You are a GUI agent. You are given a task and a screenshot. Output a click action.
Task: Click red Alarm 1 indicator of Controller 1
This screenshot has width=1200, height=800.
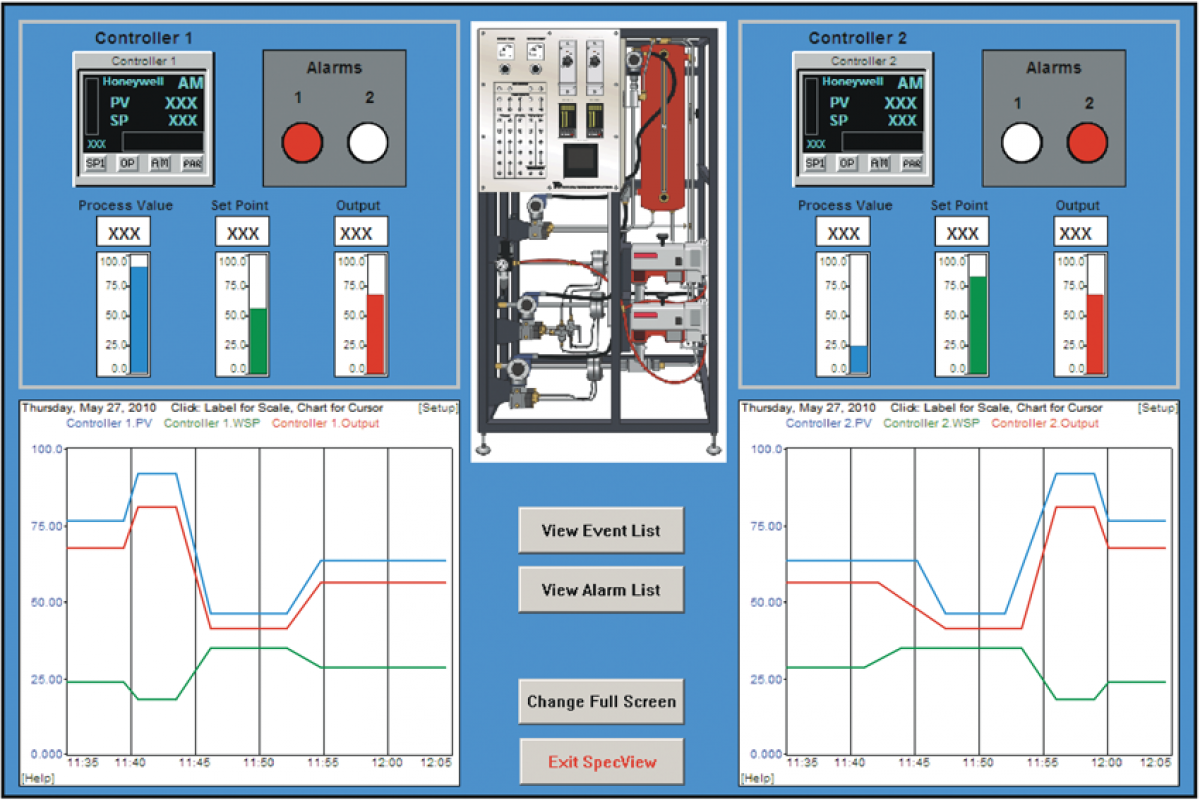coord(301,142)
